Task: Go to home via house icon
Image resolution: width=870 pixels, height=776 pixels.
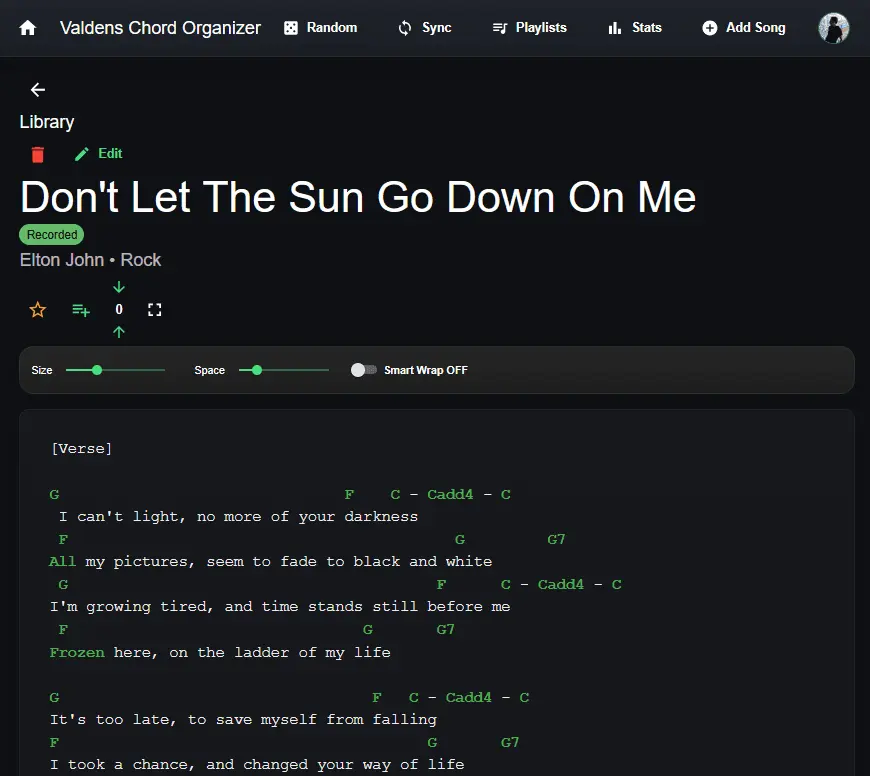Action: [x=27, y=28]
